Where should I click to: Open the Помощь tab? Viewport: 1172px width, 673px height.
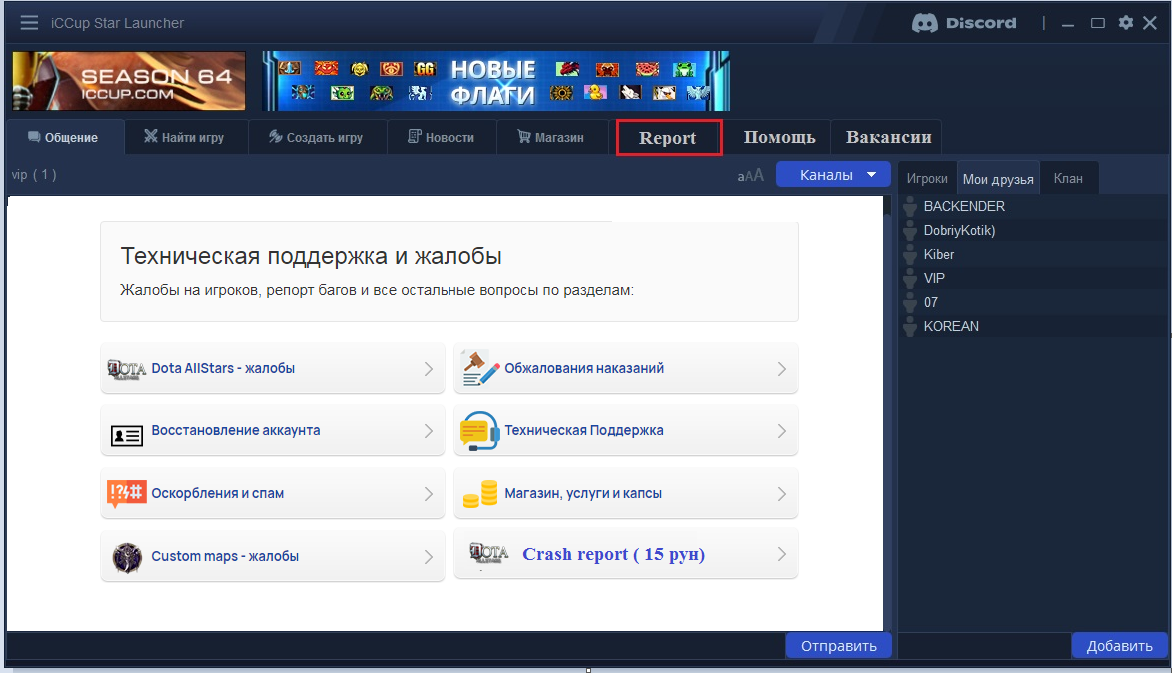click(x=779, y=138)
